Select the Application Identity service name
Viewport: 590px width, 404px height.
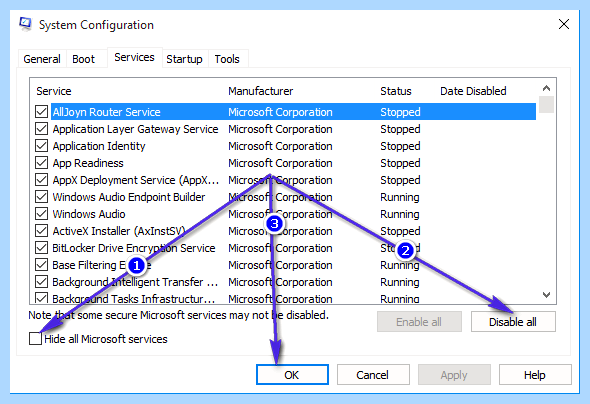[99, 146]
